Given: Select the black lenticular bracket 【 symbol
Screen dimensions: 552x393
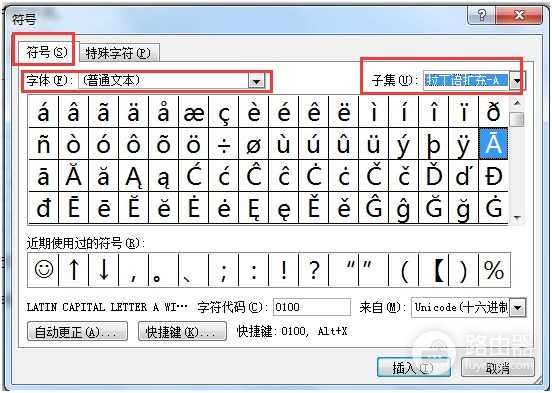Looking at the screenshot, I should pyautogui.click(x=434, y=270).
